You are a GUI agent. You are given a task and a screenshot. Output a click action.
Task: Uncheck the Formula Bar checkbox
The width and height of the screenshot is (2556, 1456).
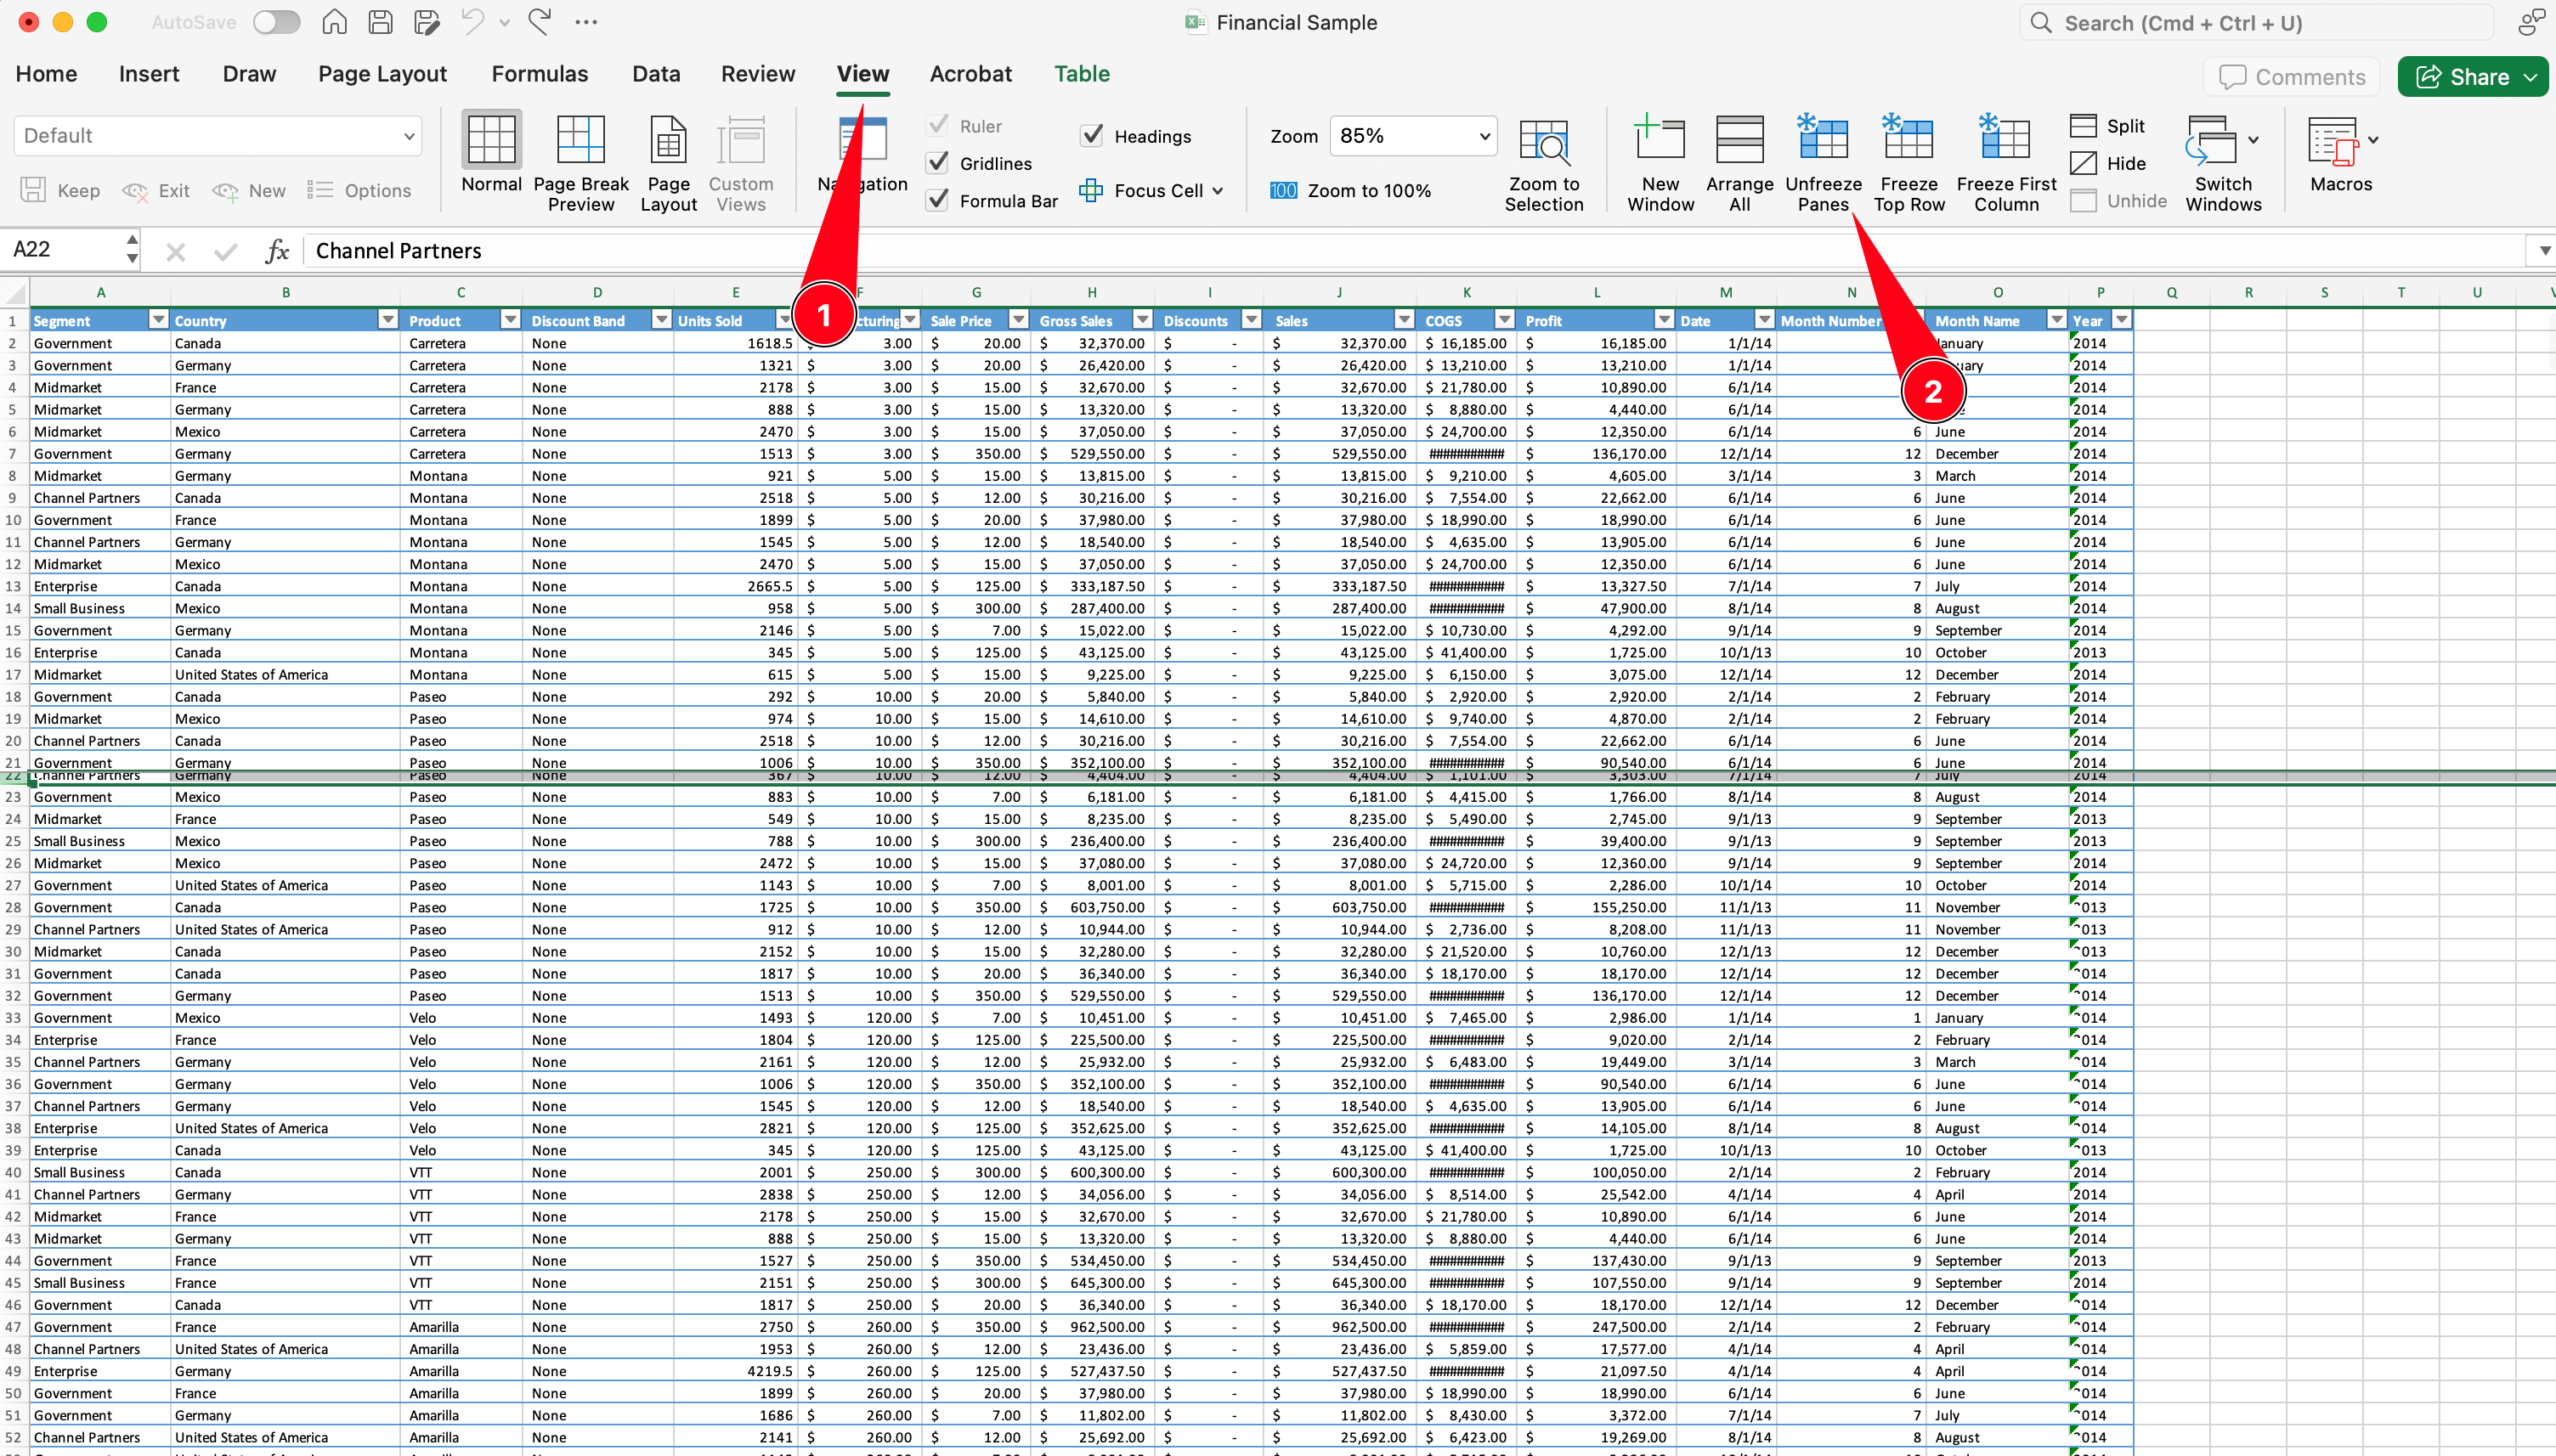937,200
